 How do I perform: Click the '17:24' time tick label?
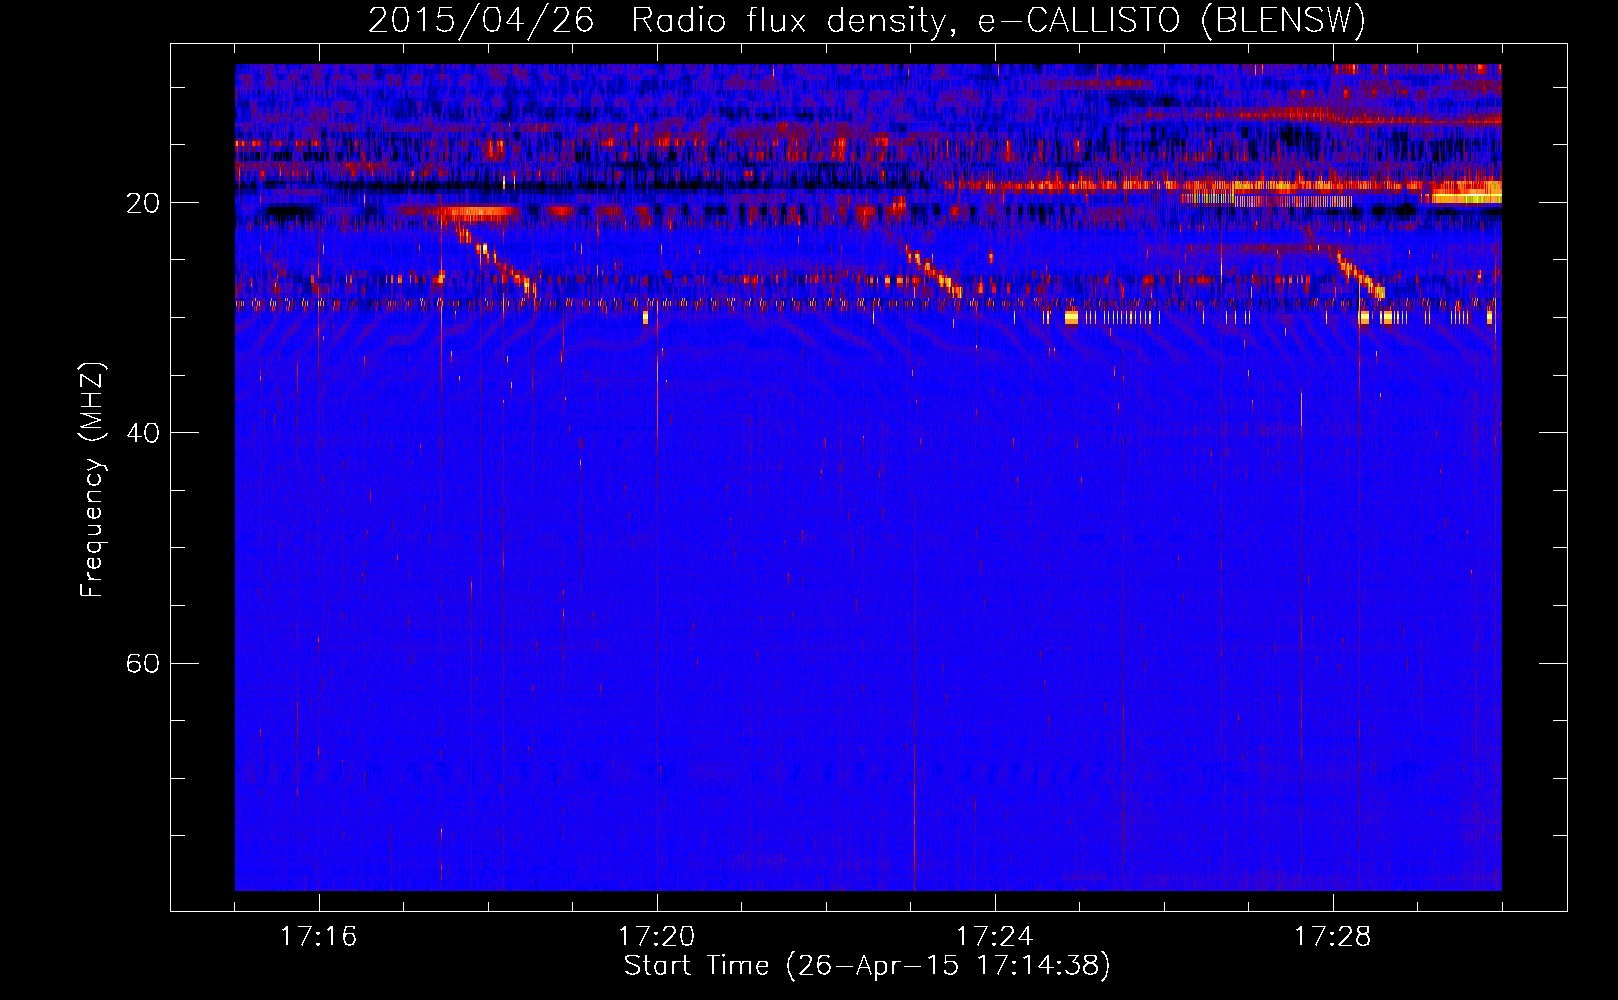tap(994, 936)
